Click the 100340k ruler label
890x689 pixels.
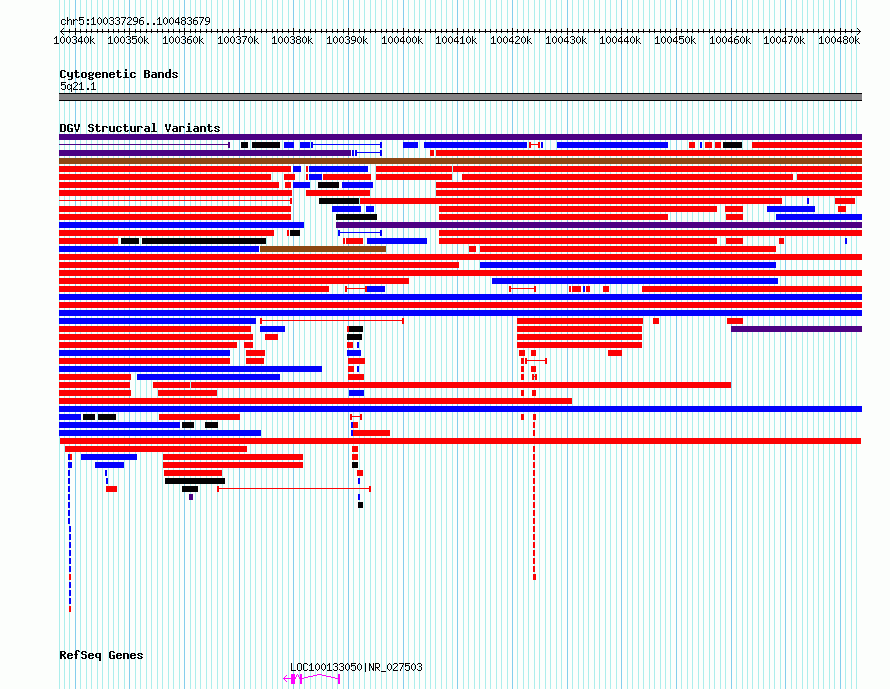coord(74,40)
